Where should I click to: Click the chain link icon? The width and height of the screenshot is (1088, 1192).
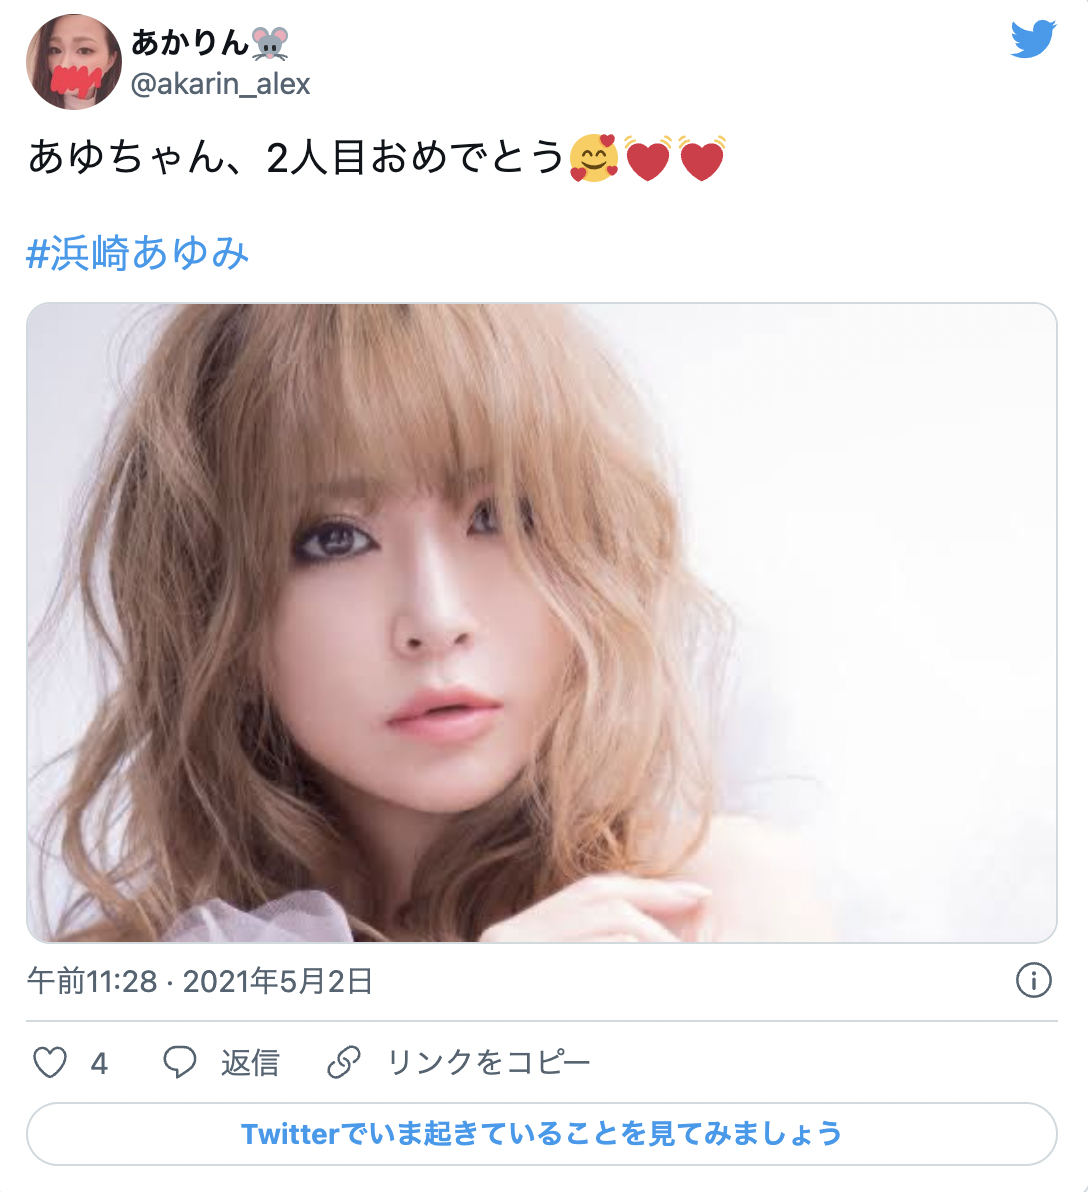coord(344,1062)
